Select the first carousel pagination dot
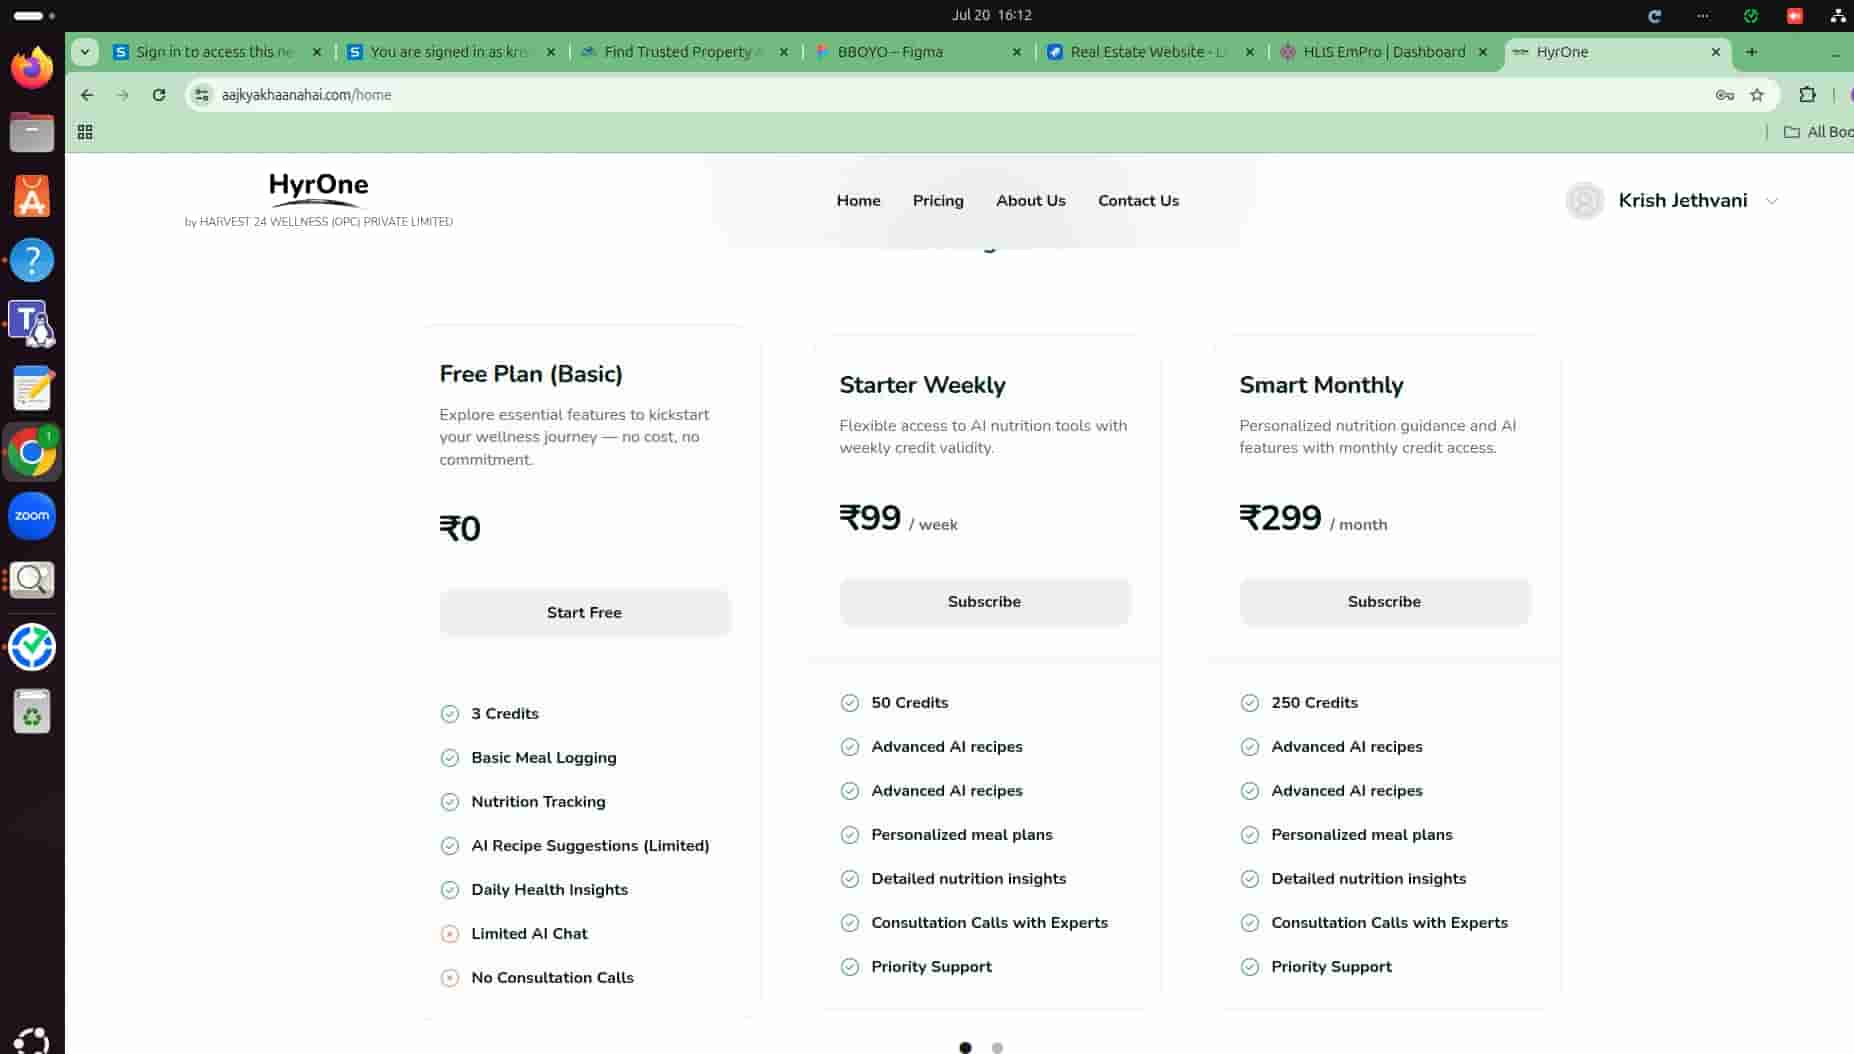Image resolution: width=1854 pixels, height=1054 pixels. (x=965, y=1047)
